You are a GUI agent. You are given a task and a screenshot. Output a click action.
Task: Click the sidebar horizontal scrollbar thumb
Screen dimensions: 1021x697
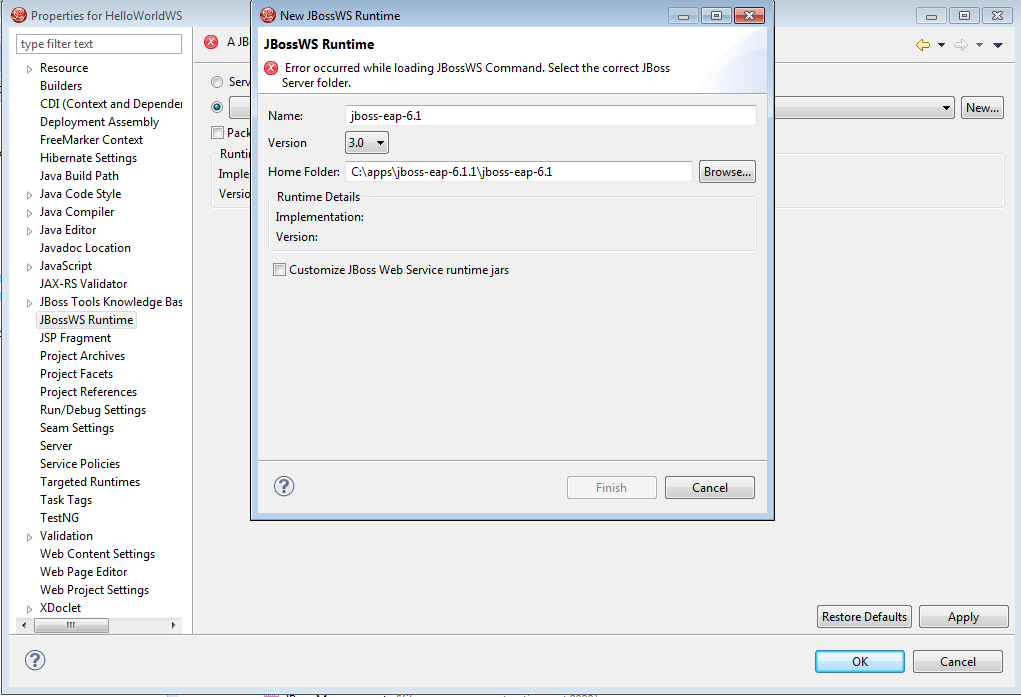pos(71,625)
